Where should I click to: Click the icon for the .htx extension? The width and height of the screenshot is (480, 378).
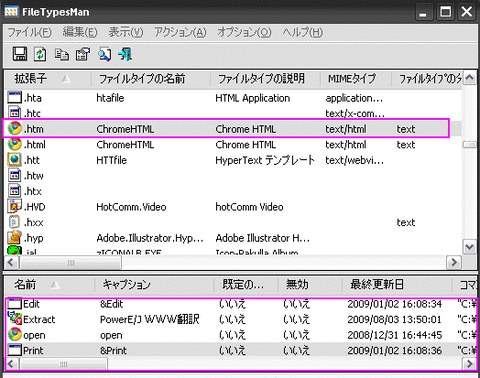(15, 191)
